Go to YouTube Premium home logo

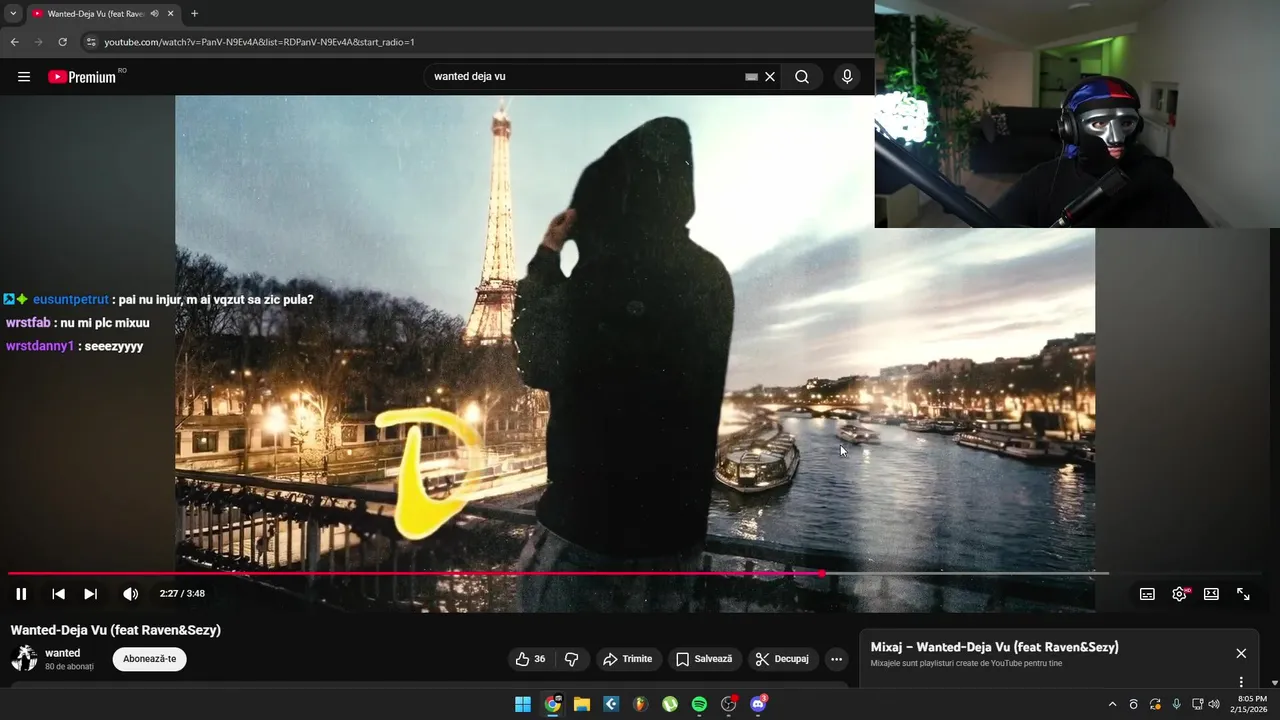pos(82,77)
